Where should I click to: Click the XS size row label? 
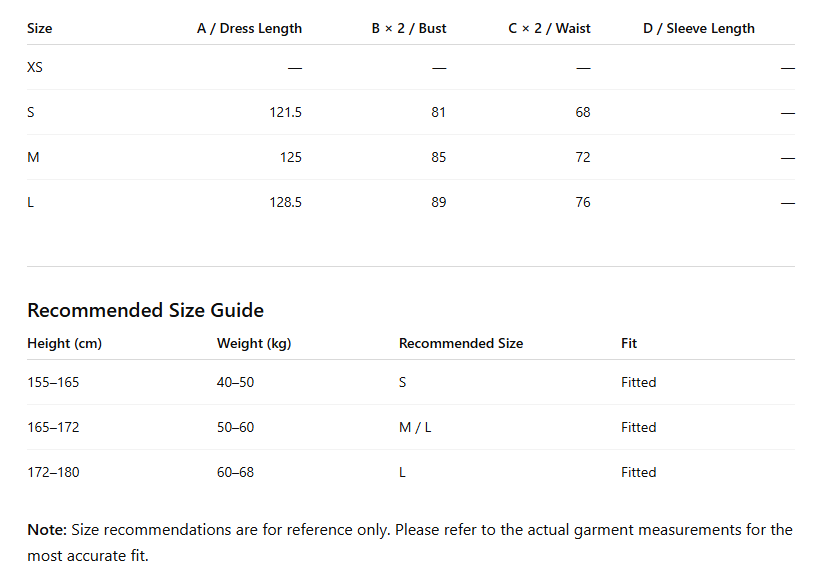[x=35, y=67]
